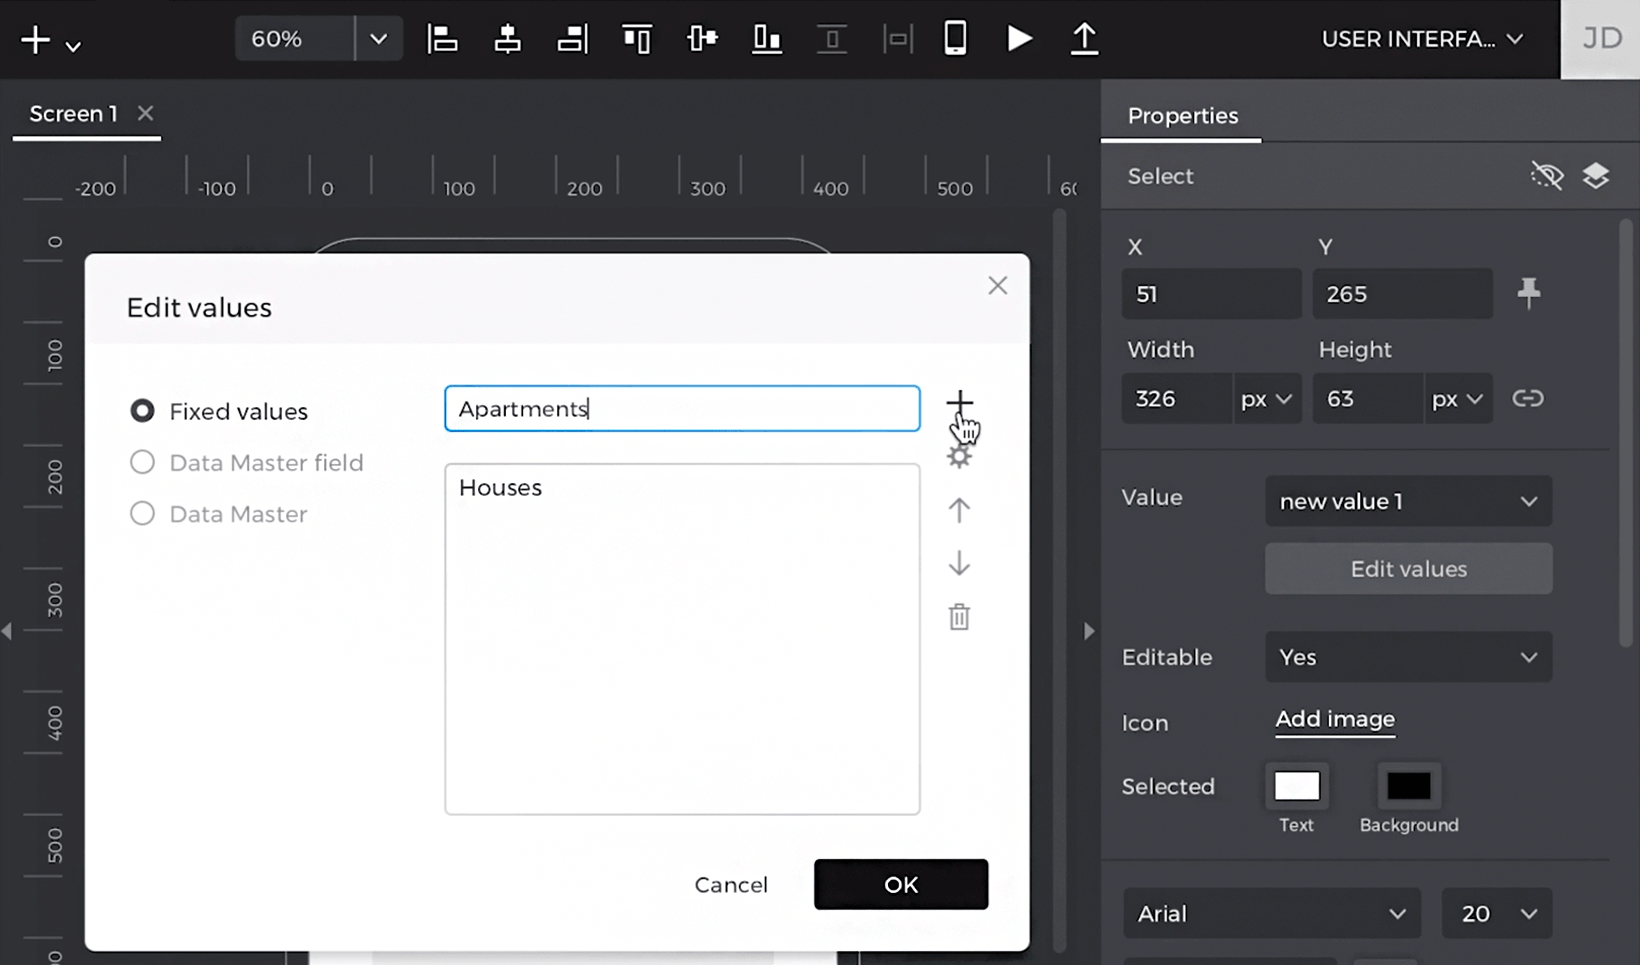This screenshot has height=965, width=1640.
Task: Close the Screen 1 tab
Action: [145, 113]
